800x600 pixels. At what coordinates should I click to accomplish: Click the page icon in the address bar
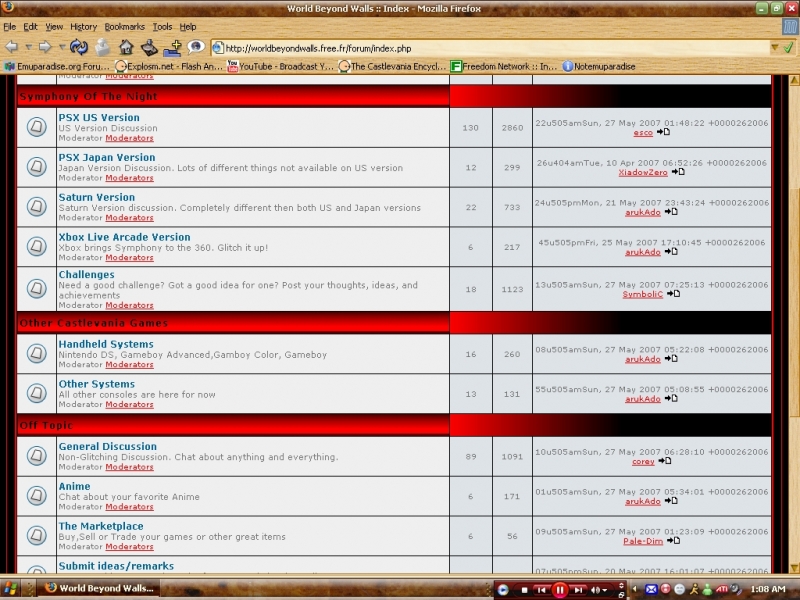(x=218, y=48)
